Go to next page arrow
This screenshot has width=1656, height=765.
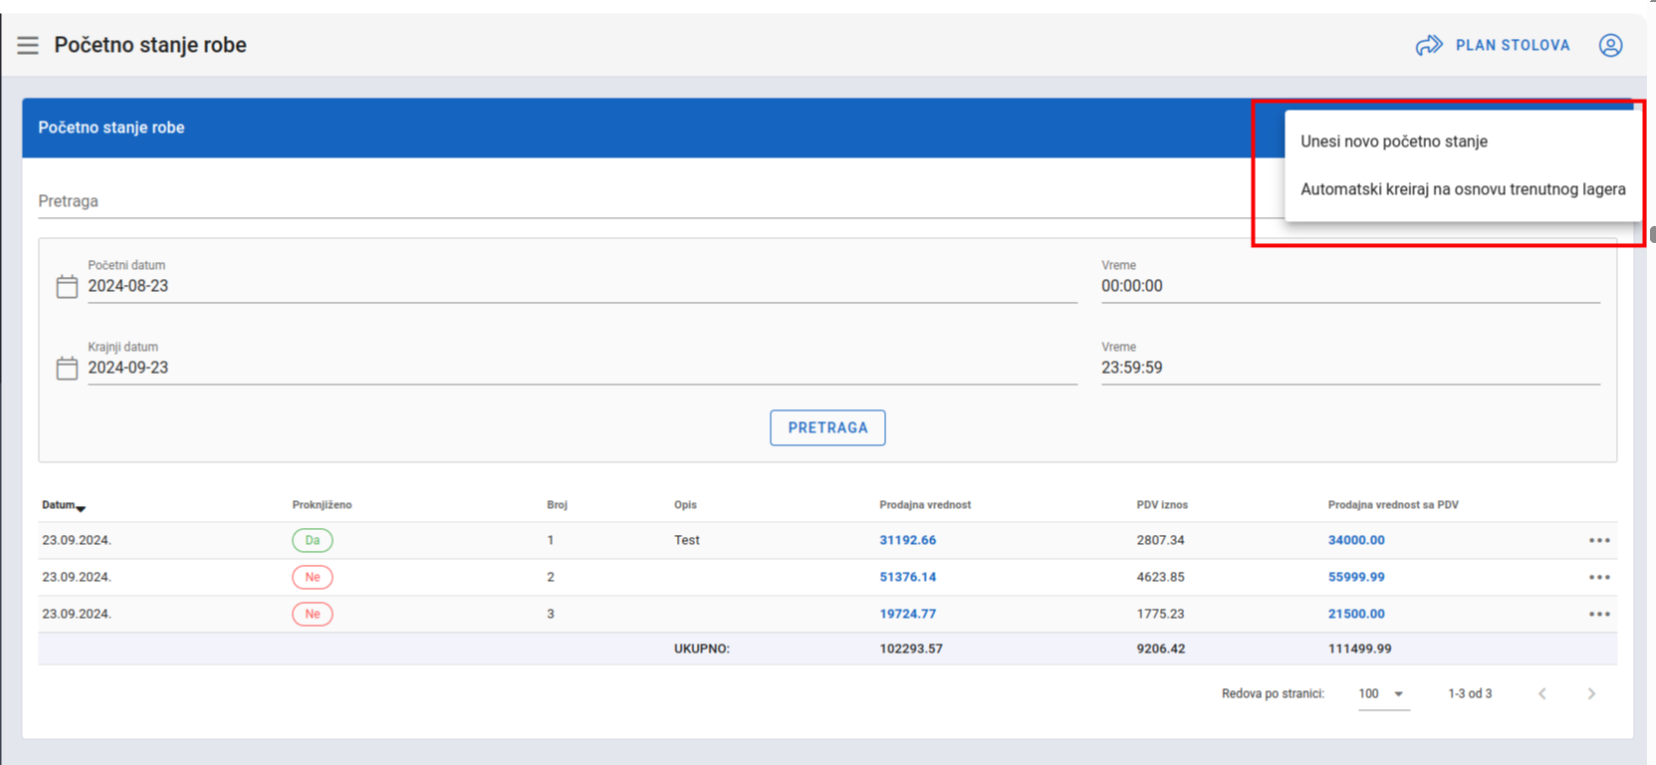[x=1591, y=693]
